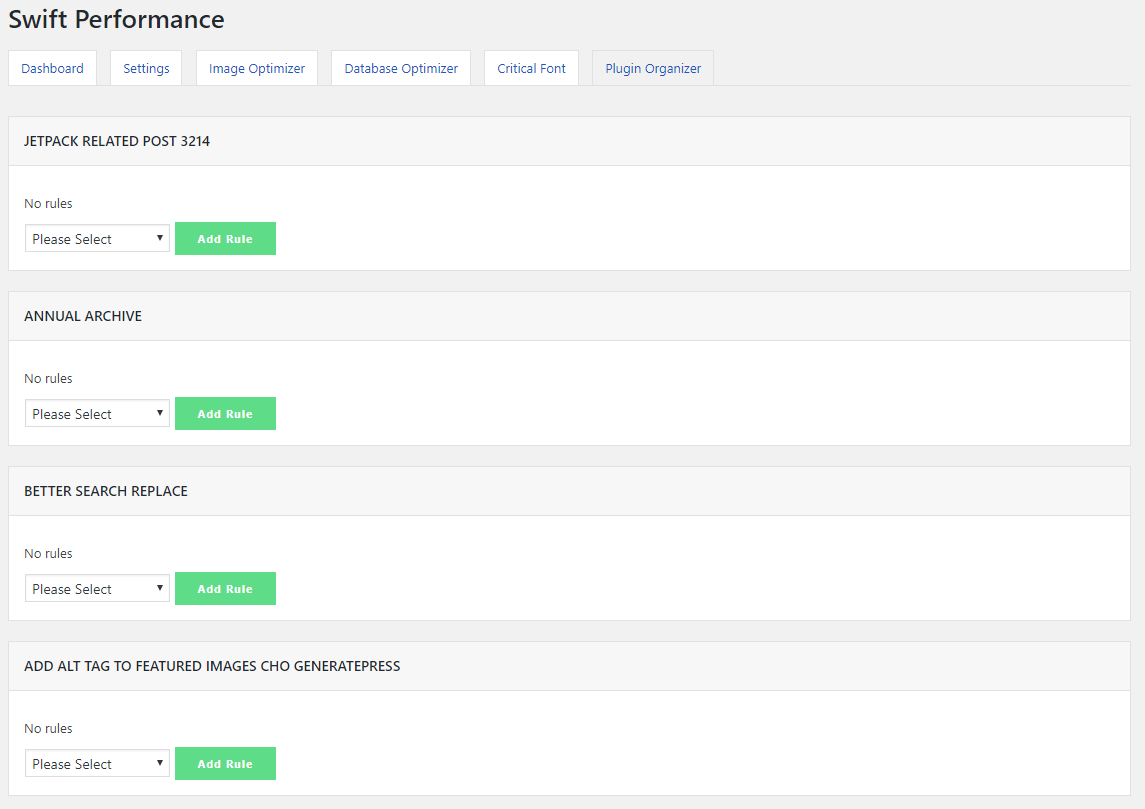Click Add Rule for Annual Archive
1145x809 pixels.
[x=226, y=414]
